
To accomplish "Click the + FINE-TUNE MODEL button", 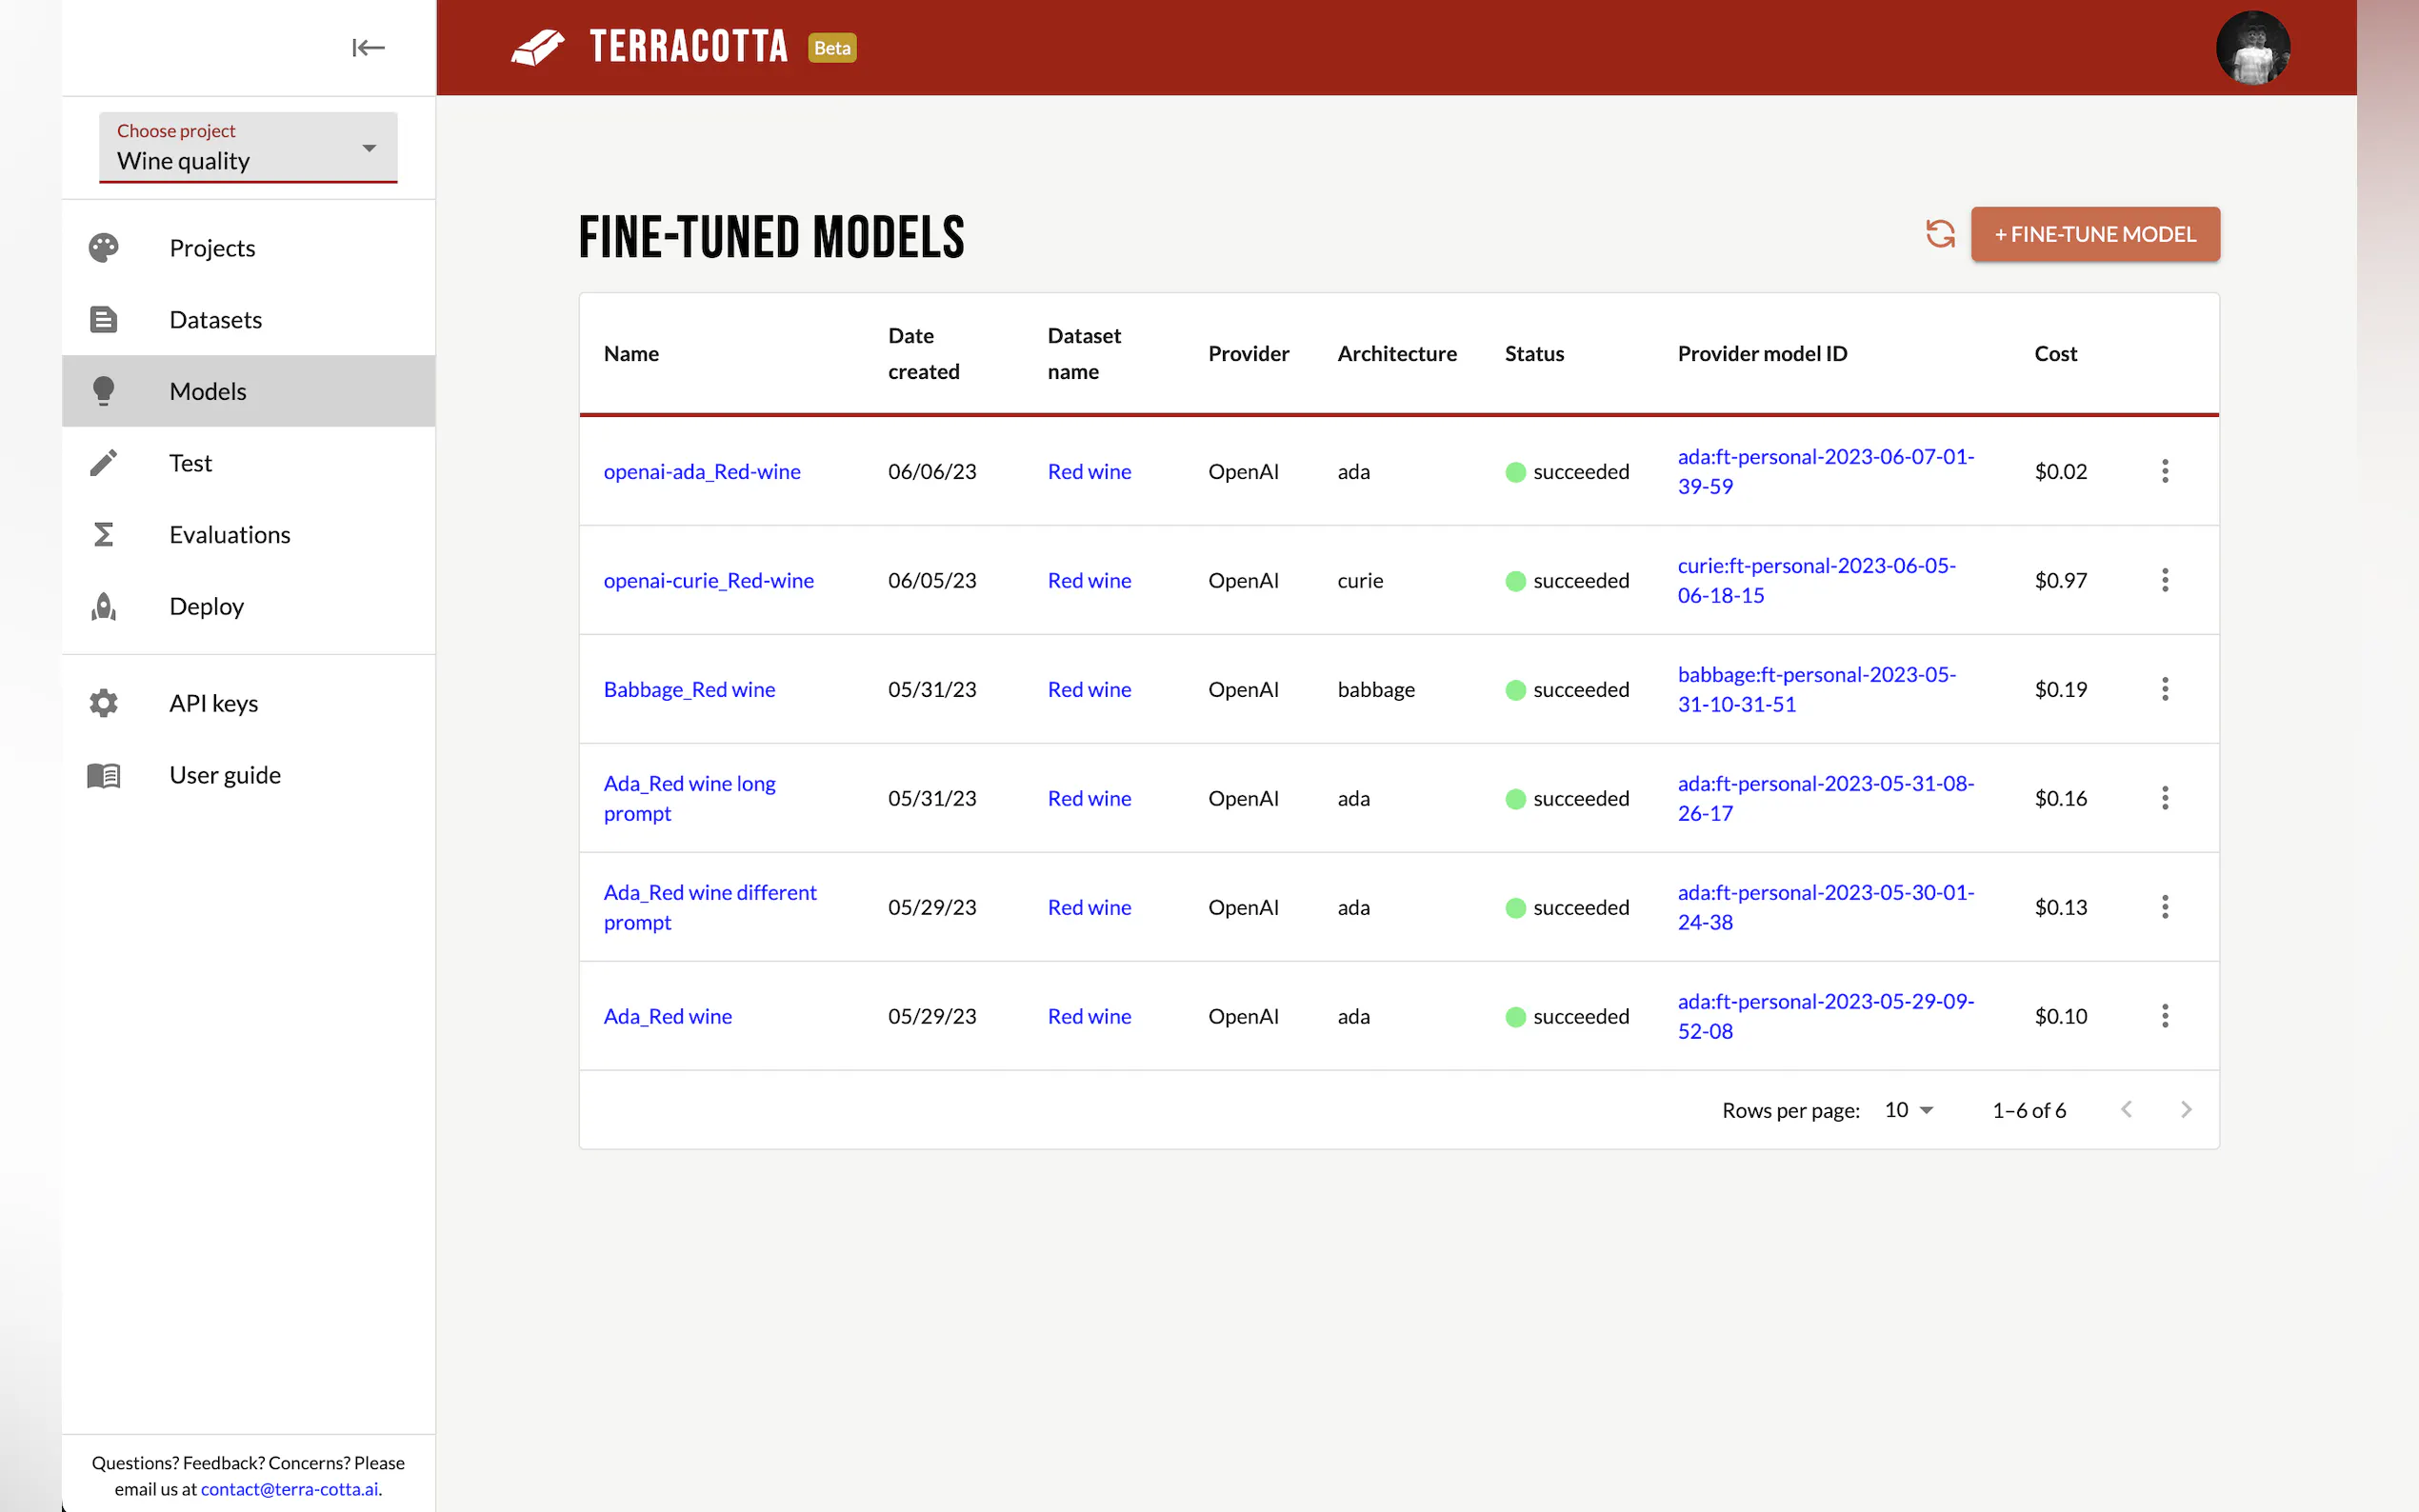I will tap(2094, 234).
